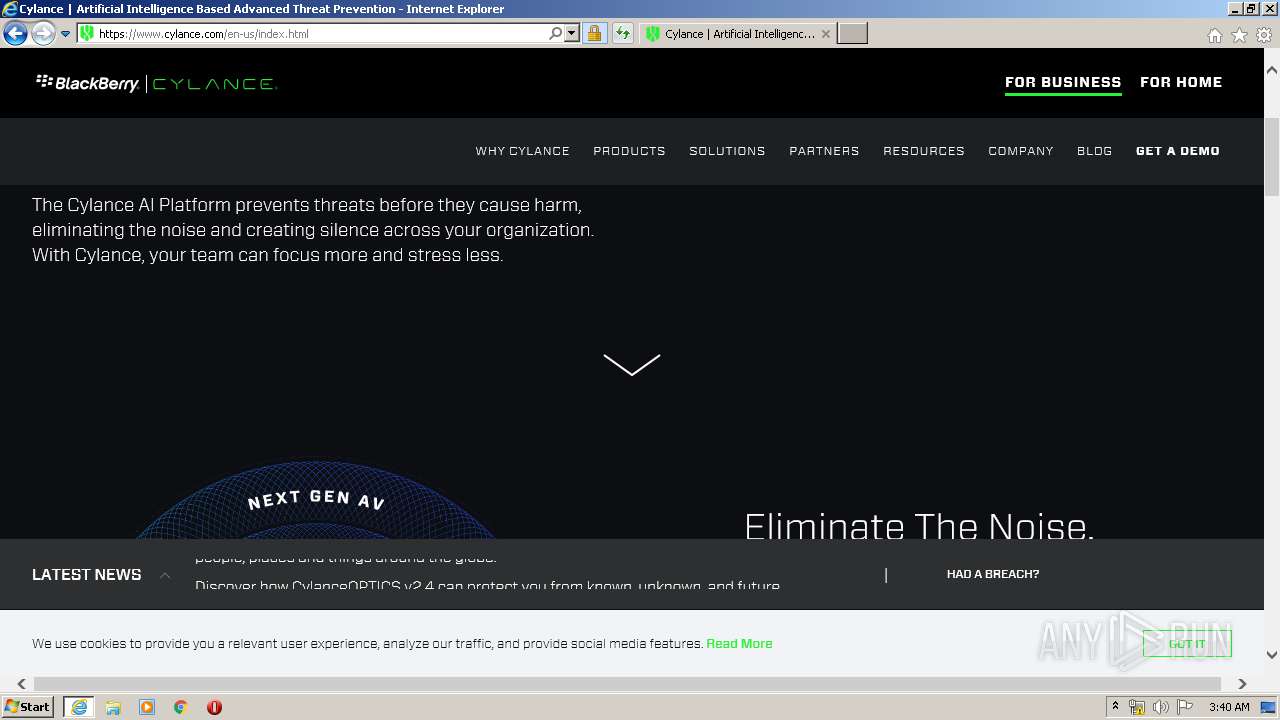
Task: Click the browser Back button
Action: tap(15, 33)
